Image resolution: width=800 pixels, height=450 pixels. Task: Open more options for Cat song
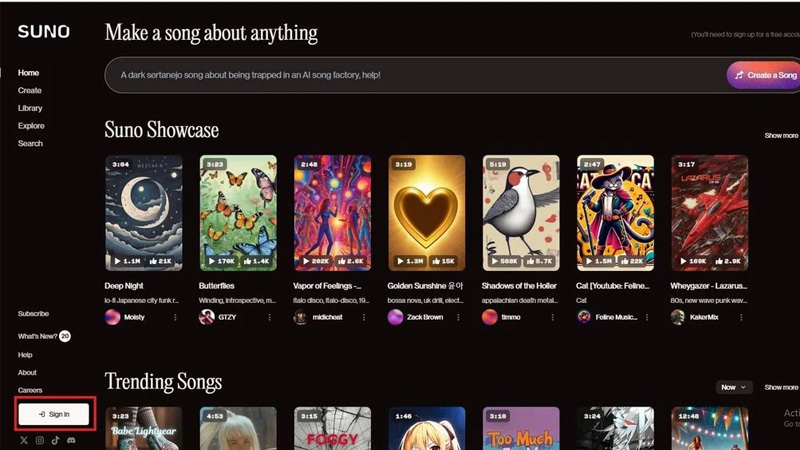(x=647, y=317)
